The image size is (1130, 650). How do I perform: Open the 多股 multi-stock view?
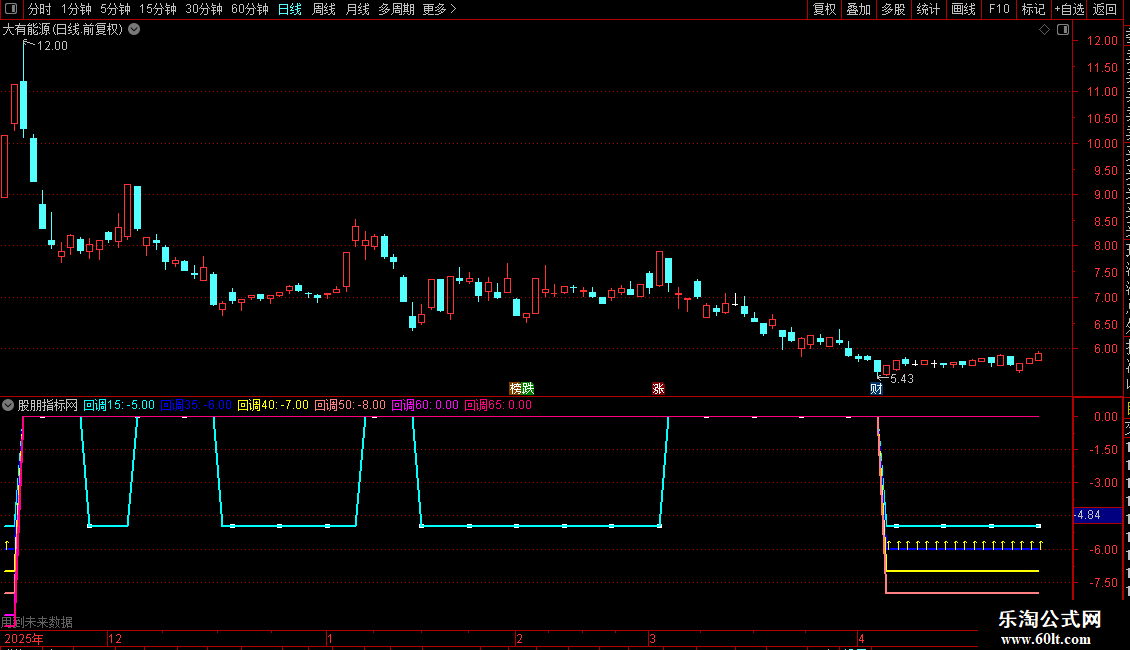tap(893, 9)
